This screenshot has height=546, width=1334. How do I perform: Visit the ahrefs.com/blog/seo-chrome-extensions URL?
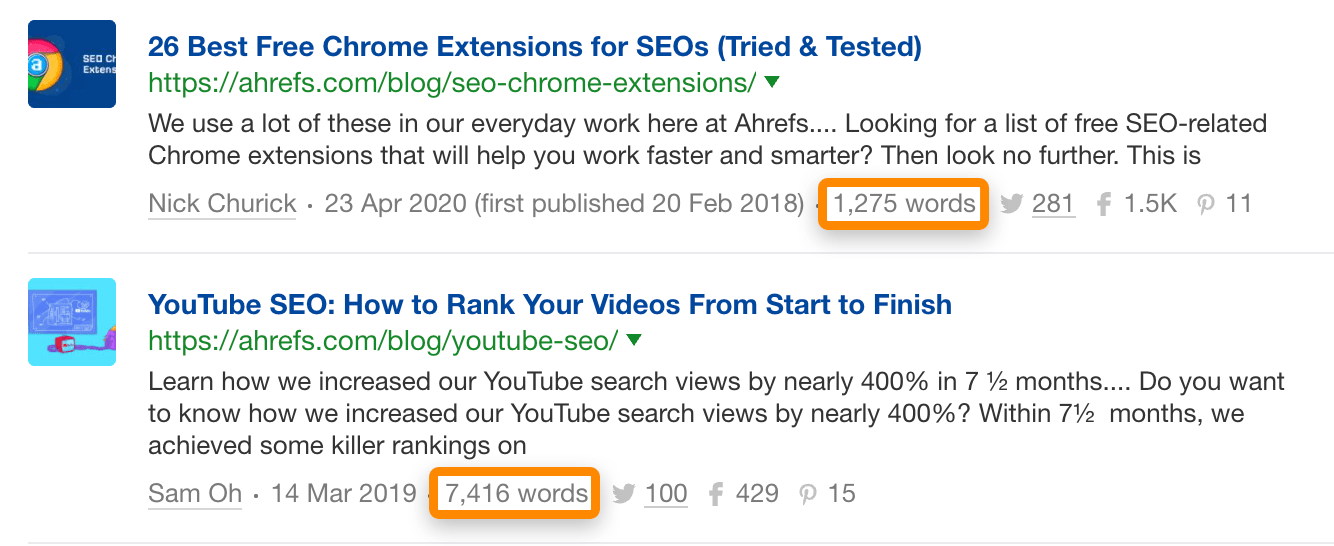click(x=451, y=82)
